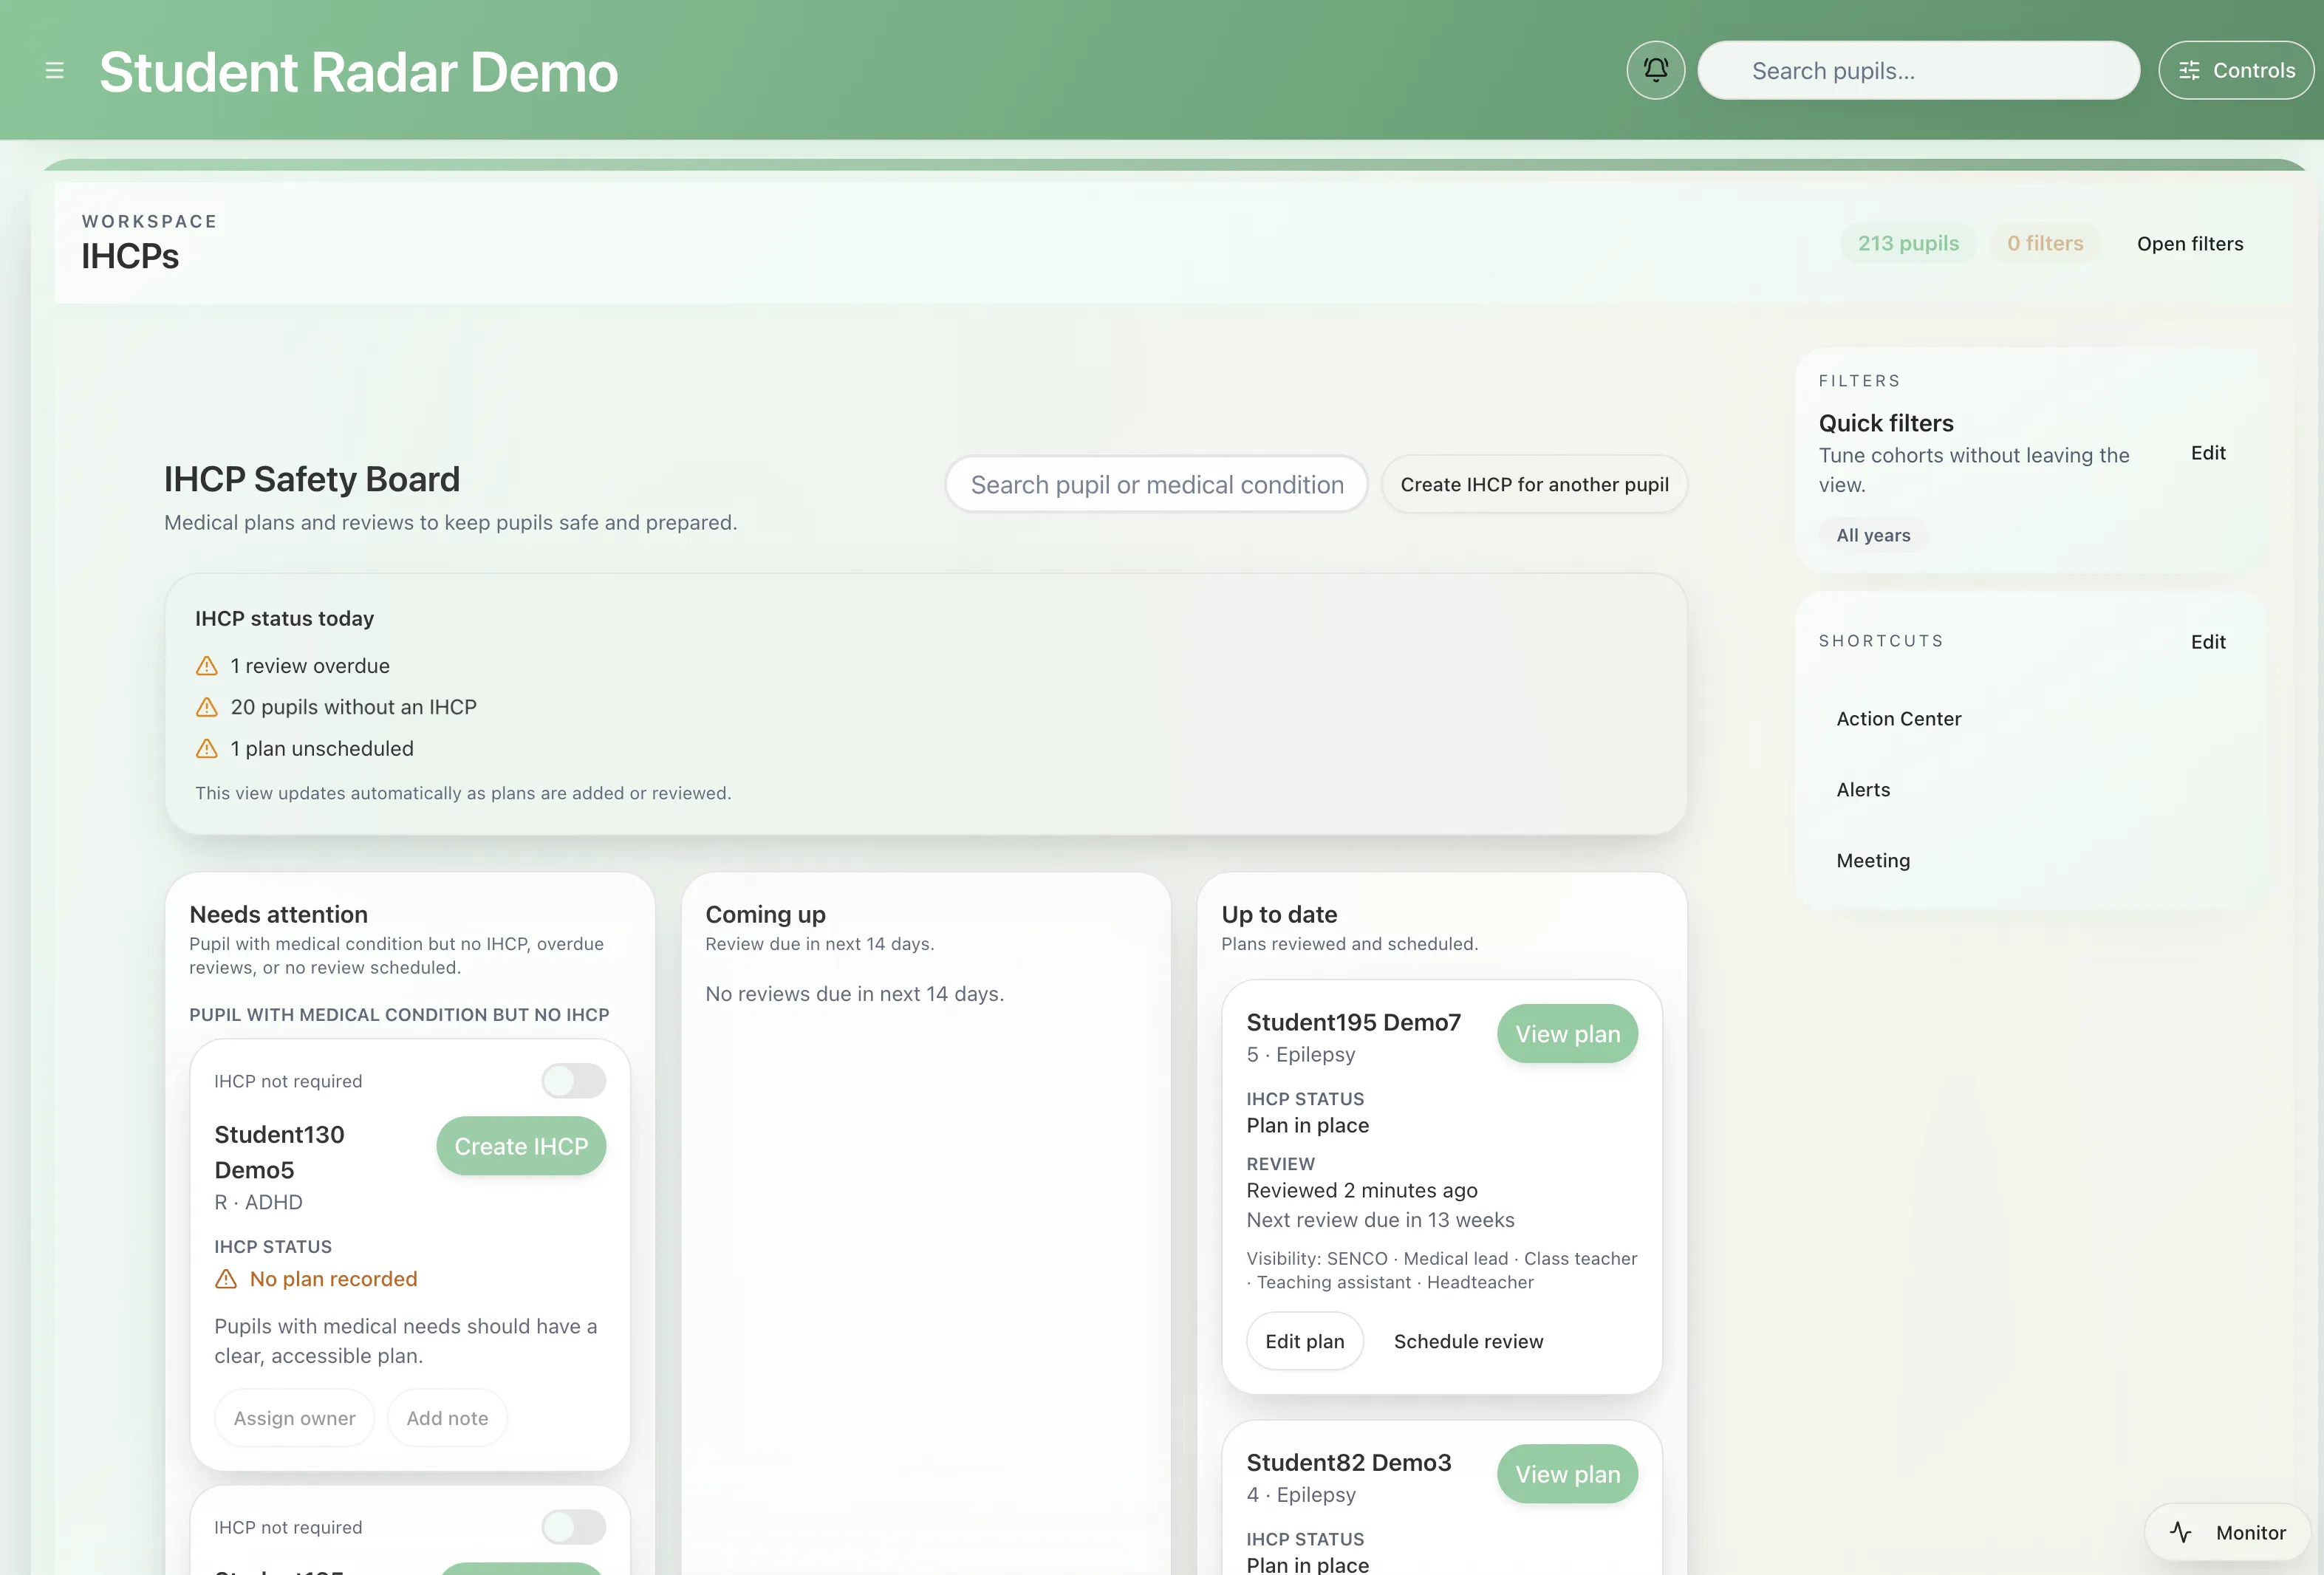Click Create IHCP for Student130 Demo5
The width and height of the screenshot is (2324, 1575).
[521, 1146]
